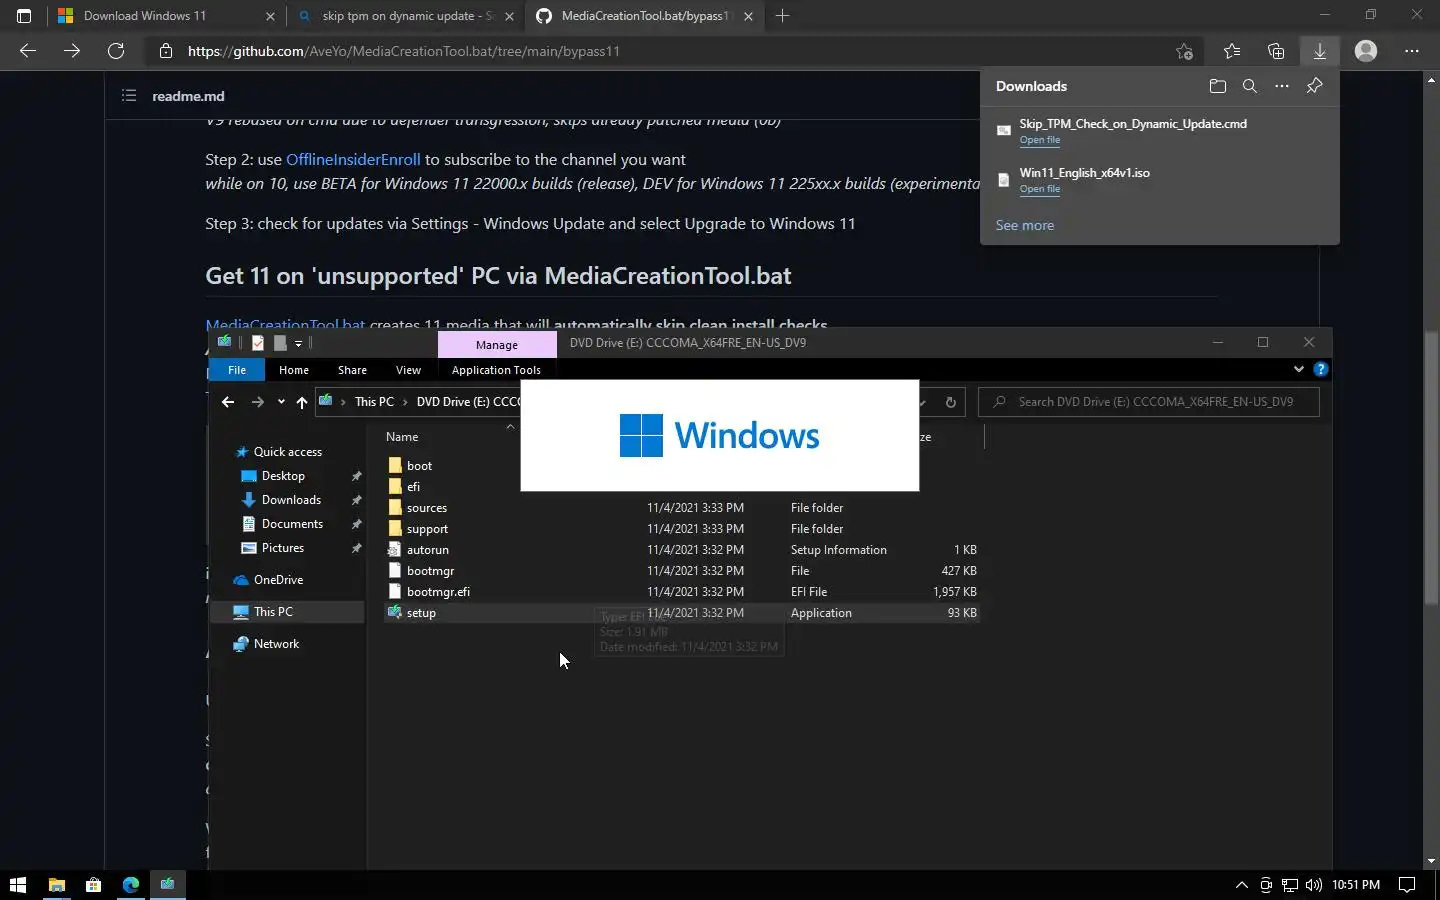Viewport: 1440px width, 900px height.
Task: Switch to the skip tpm on dynamic update tab
Action: (407, 16)
